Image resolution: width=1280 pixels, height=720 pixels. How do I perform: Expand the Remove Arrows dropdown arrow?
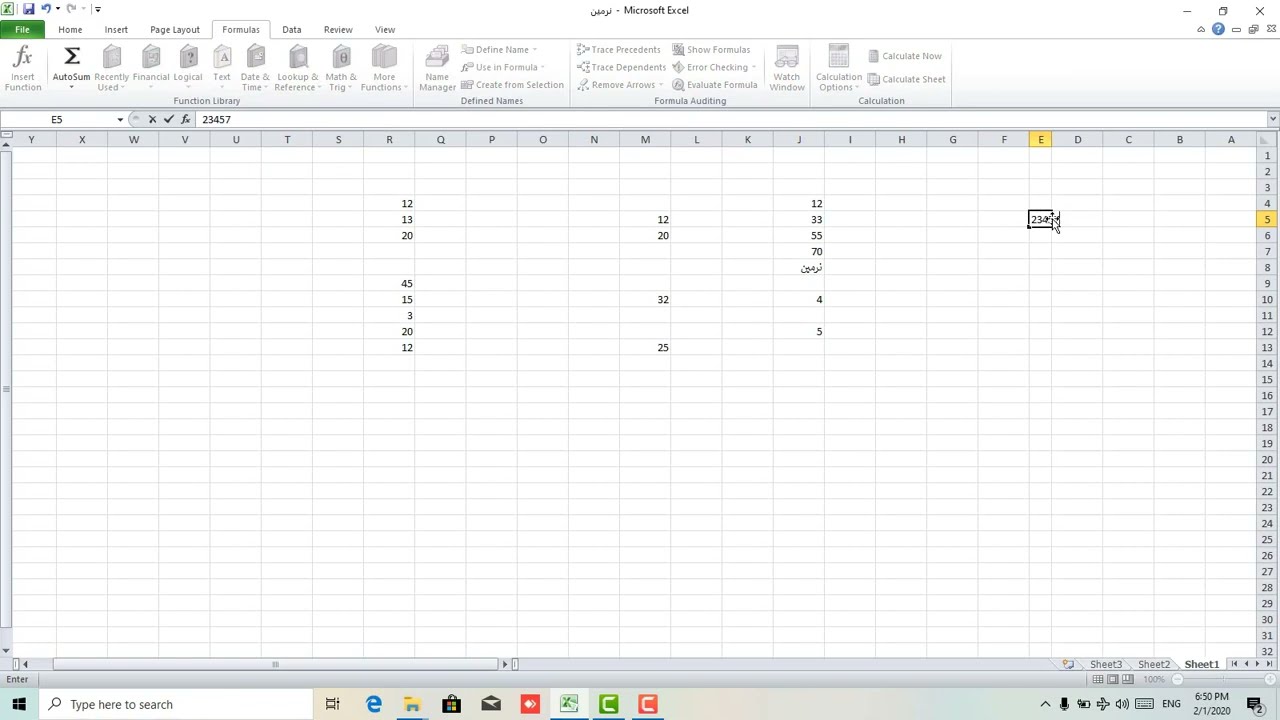(660, 85)
